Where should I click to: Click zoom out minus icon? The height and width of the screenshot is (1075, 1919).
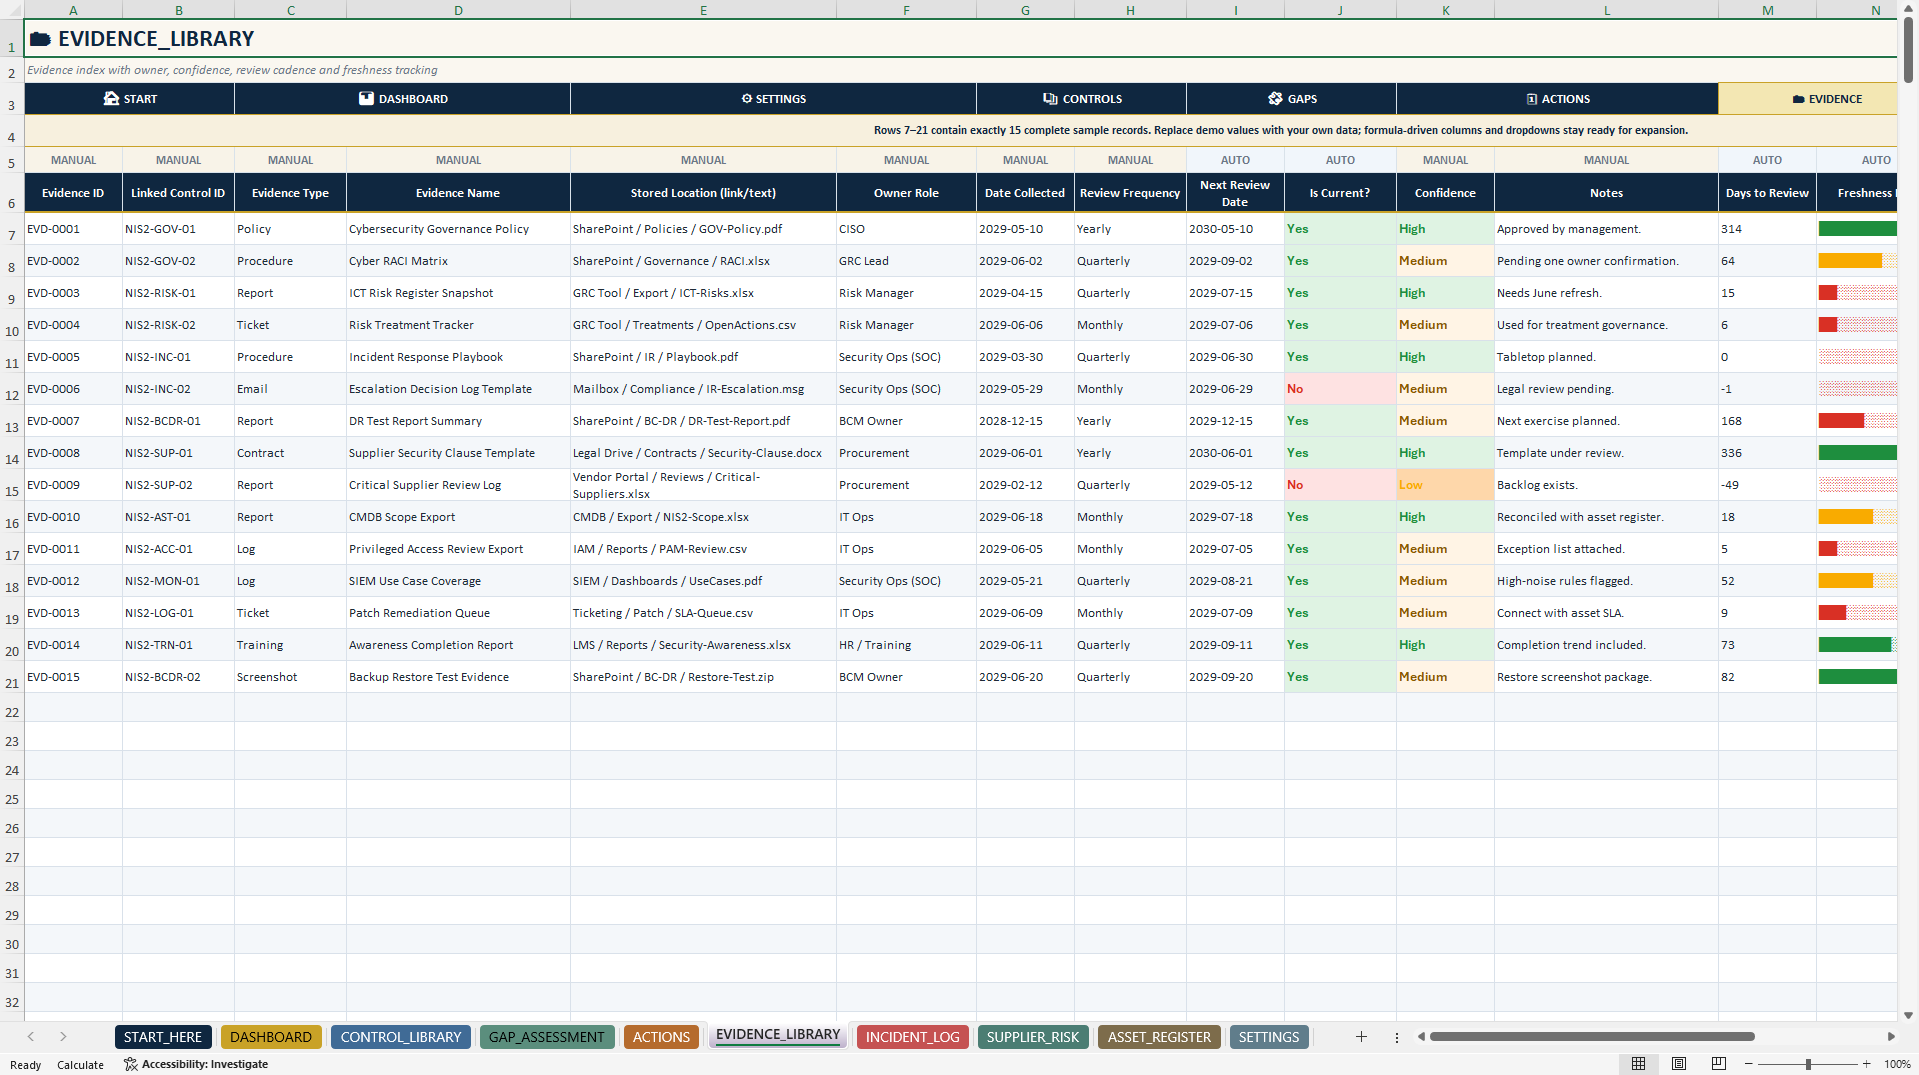1749,1064
